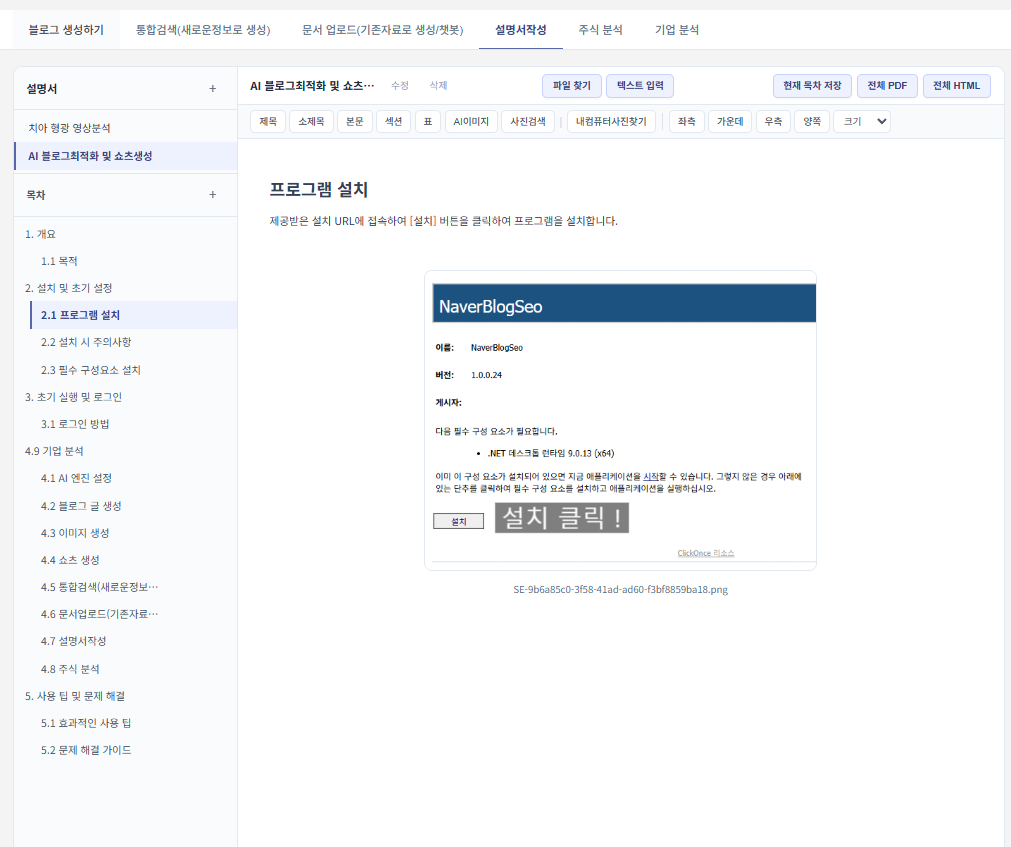This screenshot has width=1011, height=847.
Task: Add a new 목차 entry with plus icon
Action: click(212, 195)
